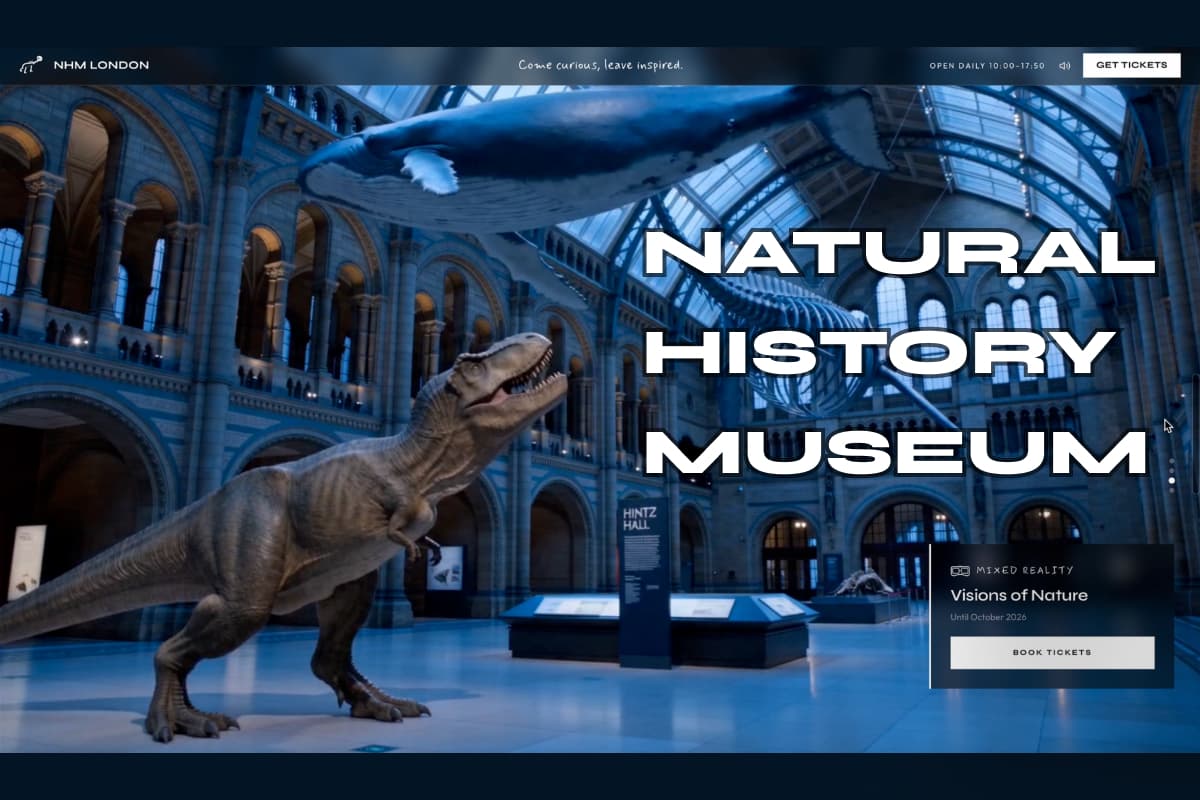This screenshot has width=1200, height=800.
Task: Click the 'Until October 2026' date text
Action: pos(989,617)
